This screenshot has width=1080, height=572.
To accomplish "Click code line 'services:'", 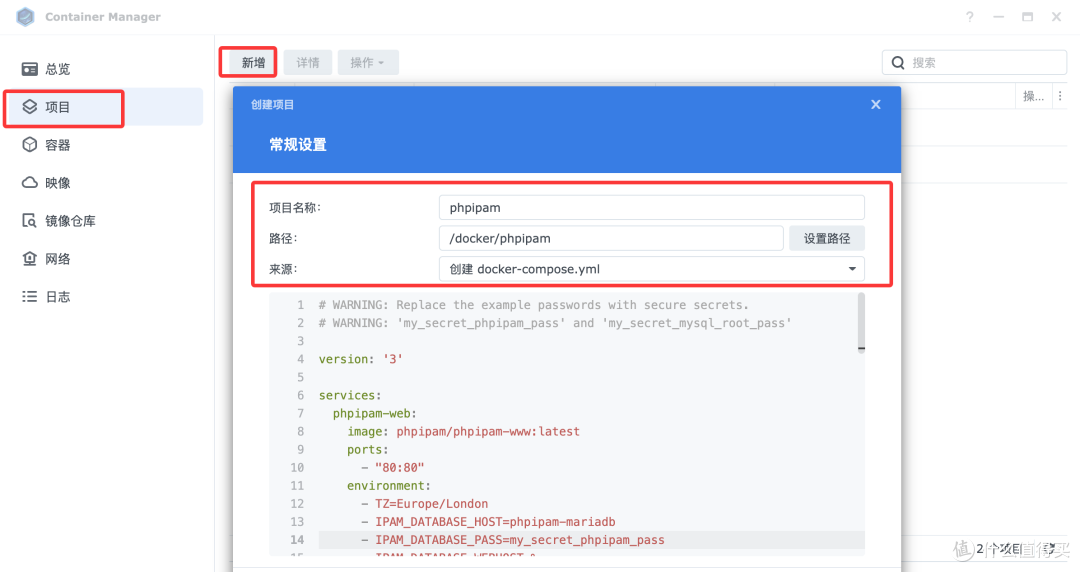I will click(x=350, y=396).
